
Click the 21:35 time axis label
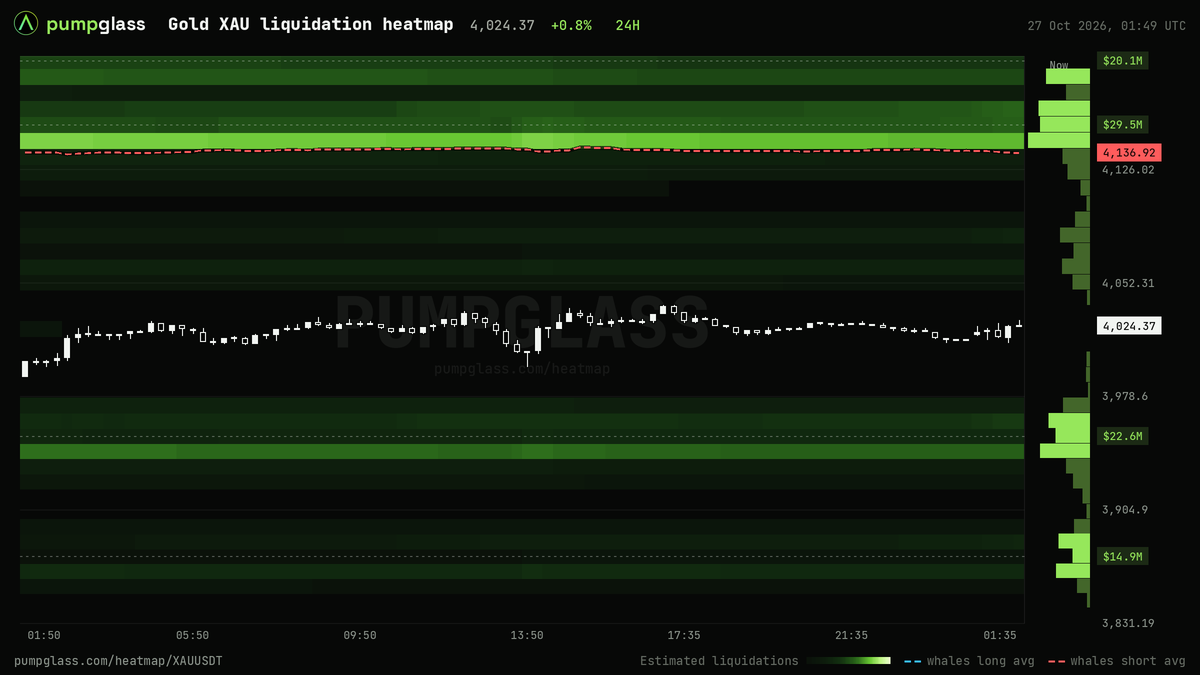[x=852, y=635]
